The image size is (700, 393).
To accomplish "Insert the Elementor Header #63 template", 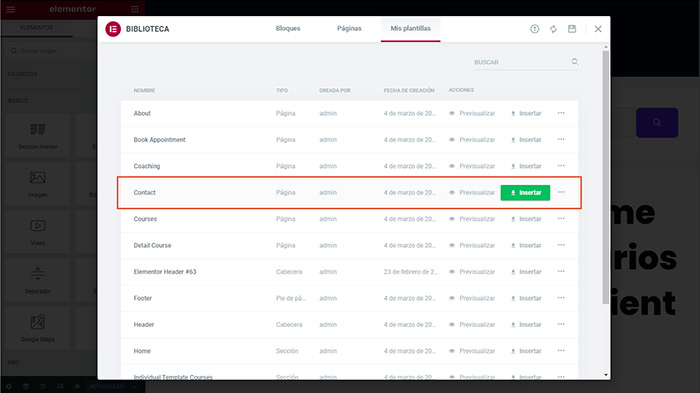I will click(526, 272).
